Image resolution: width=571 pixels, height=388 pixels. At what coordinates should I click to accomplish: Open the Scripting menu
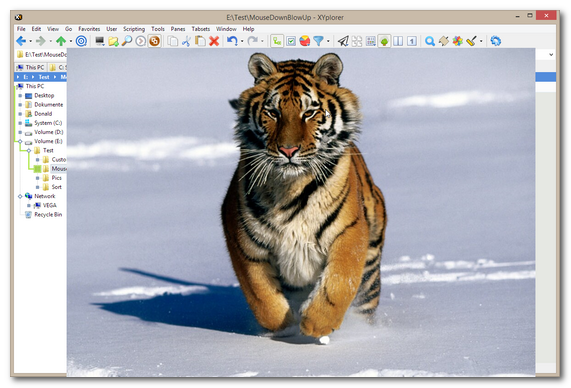(134, 29)
